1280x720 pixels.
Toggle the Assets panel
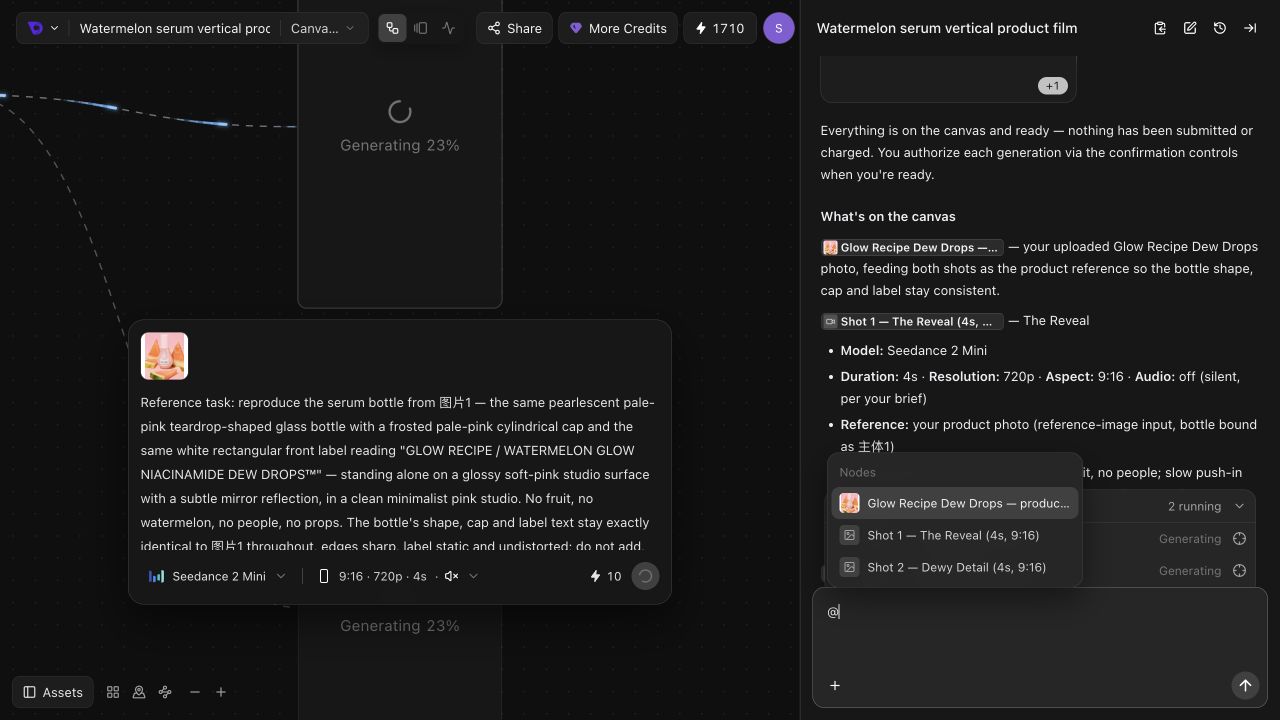(x=53, y=692)
